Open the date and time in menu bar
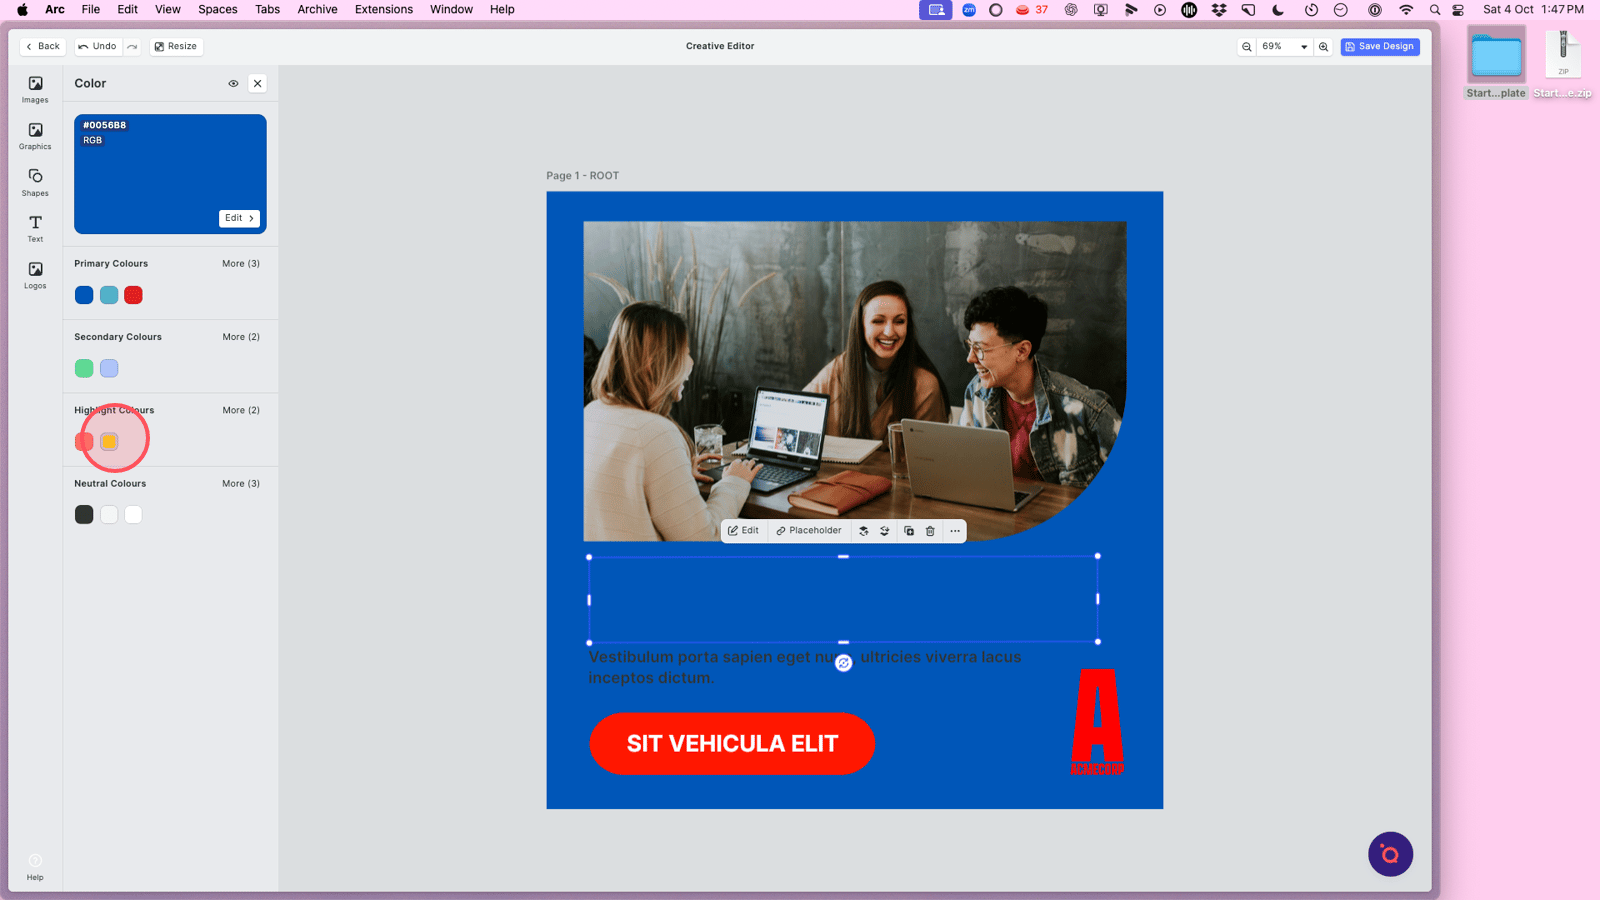Screen dimensions: 1600x900 1533,10
